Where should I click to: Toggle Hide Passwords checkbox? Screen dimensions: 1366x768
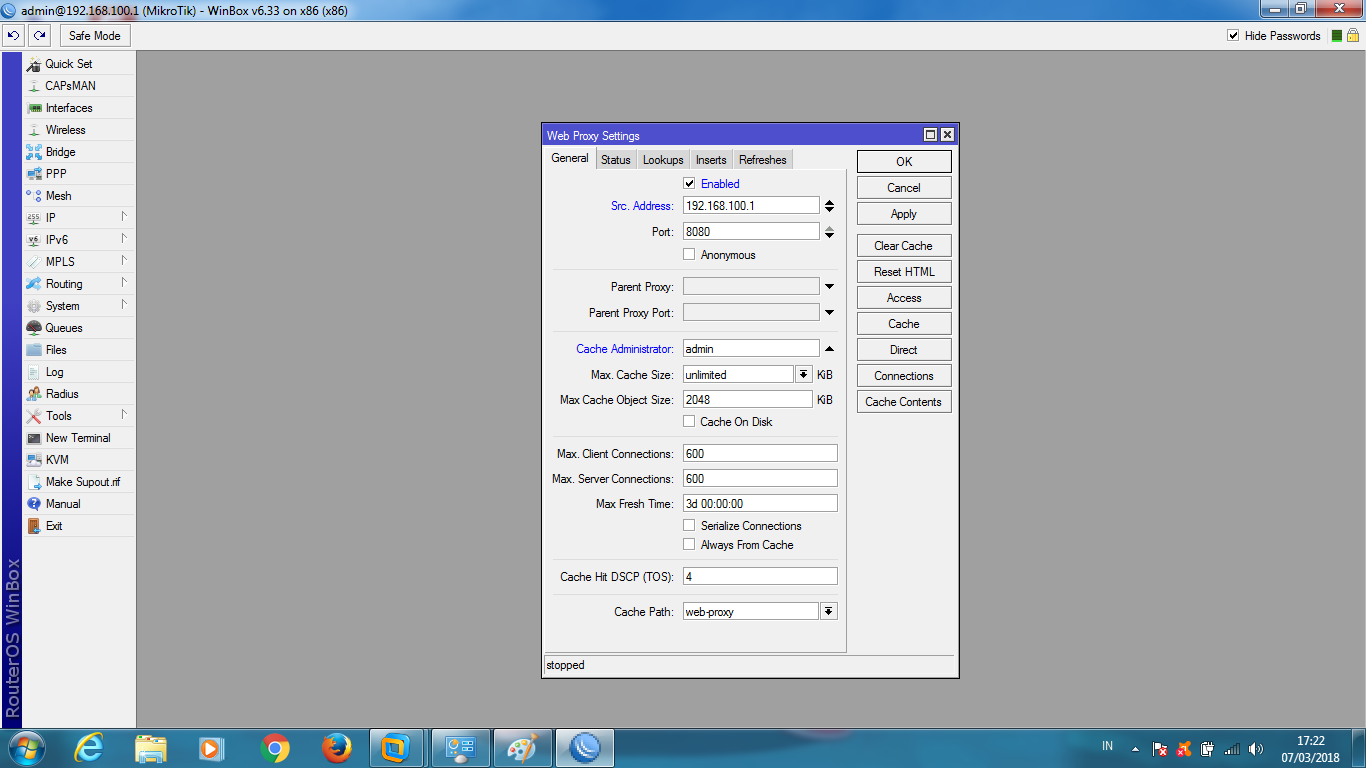[1233, 36]
